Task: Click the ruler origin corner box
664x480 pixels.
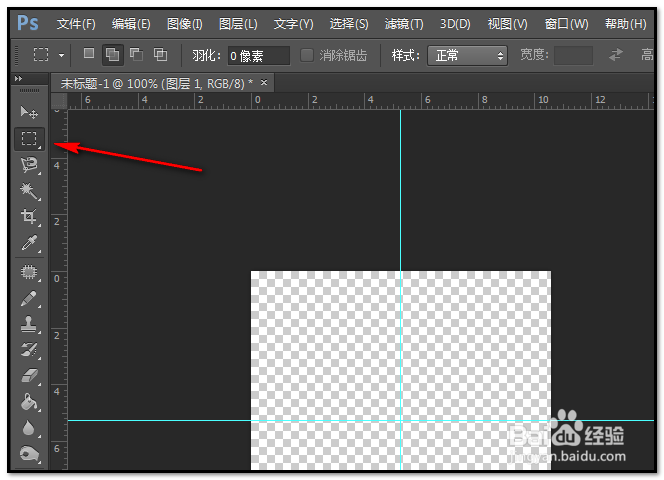Action: pos(59,101)
